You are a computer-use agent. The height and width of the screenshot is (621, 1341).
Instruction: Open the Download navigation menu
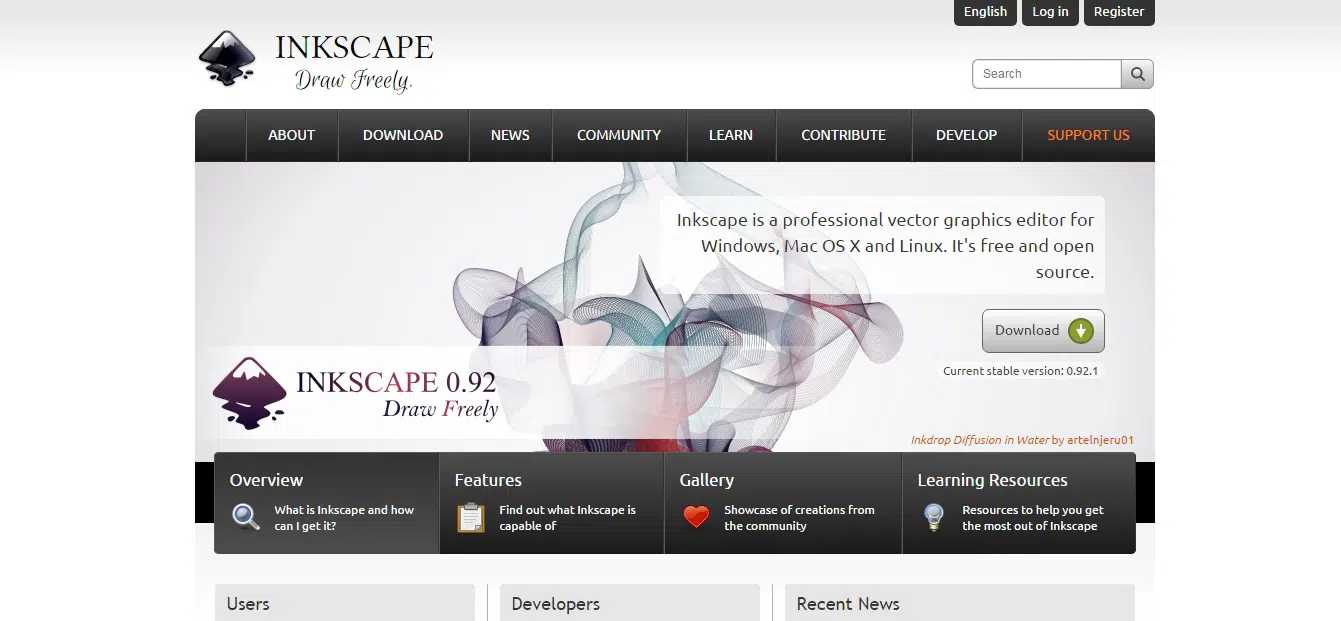[403, 135]
